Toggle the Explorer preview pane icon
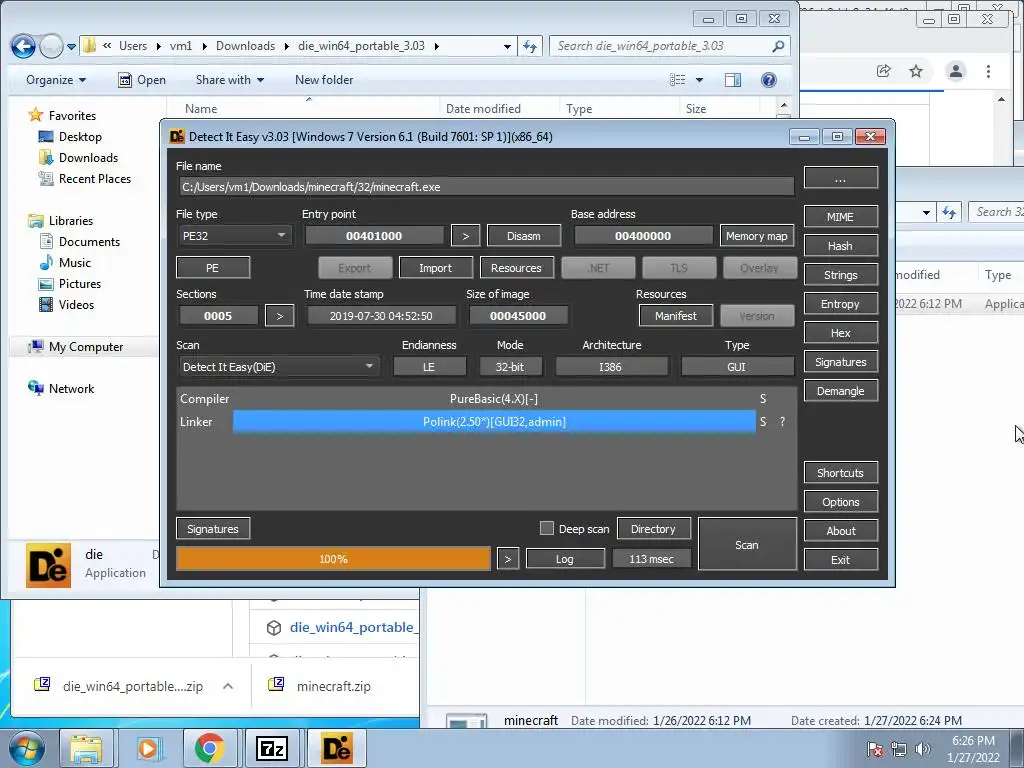This screenshot has width=1024, height=768. pos(733,80)
